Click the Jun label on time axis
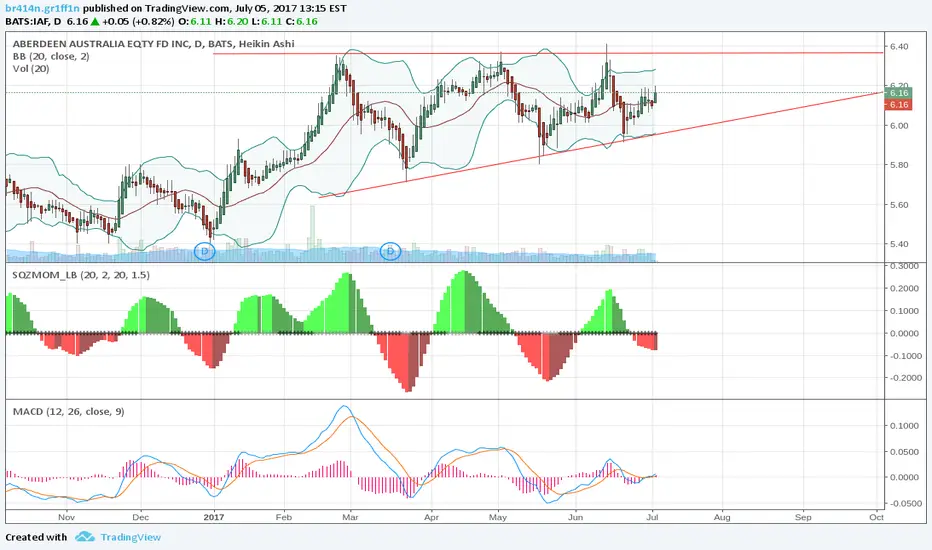The height and width of the screenshot is (550, 932). pyautogui.click(x=575, y=517)
